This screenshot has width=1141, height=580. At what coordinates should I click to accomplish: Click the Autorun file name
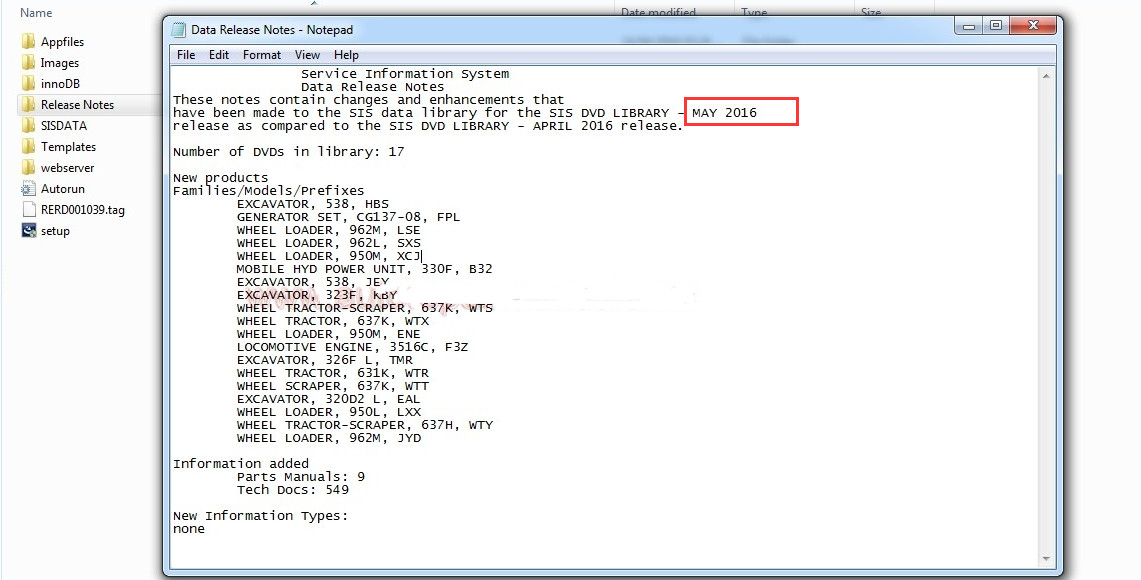[x=63, y=189]
